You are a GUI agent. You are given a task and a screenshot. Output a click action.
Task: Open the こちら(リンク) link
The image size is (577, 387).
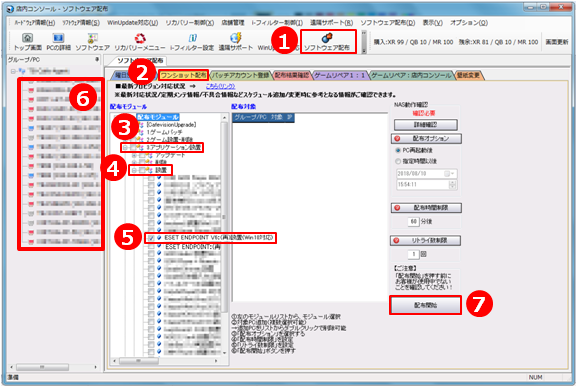pos(220,86)
